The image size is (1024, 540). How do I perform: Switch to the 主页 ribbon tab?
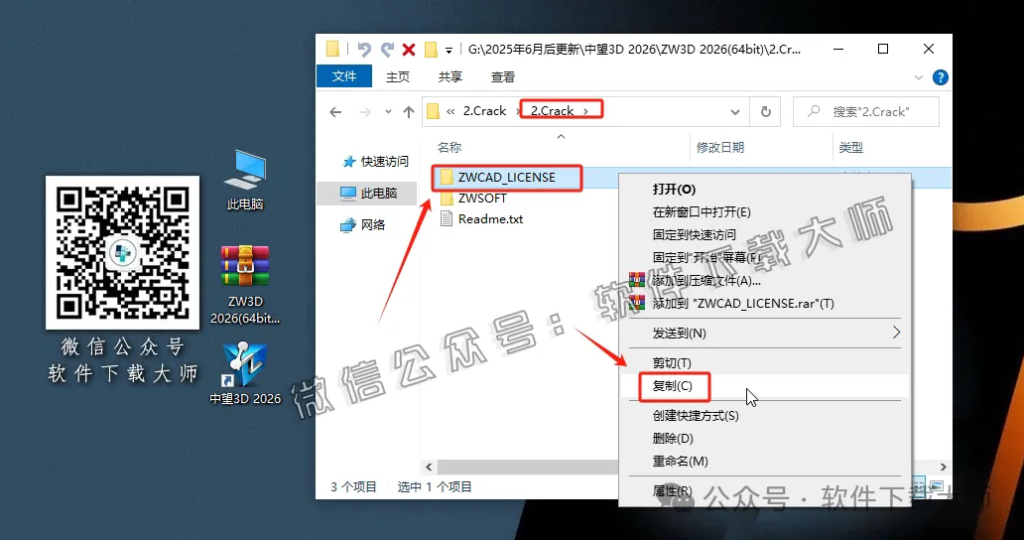tap(398, 77)
